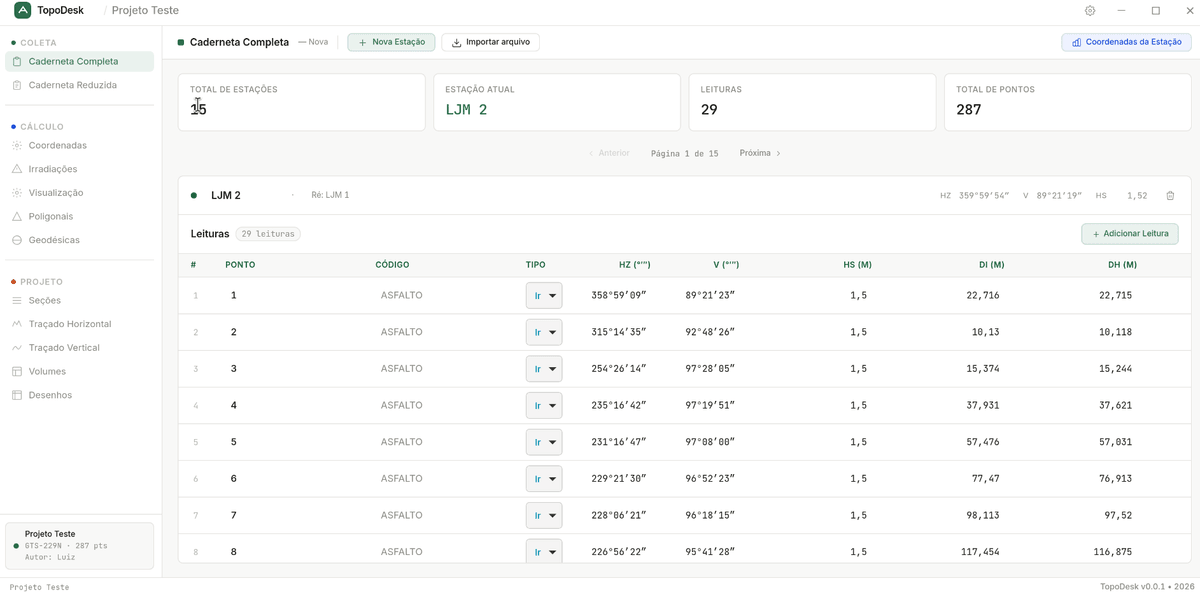Open Poligonais in sidebar
The width and height of the screenshot is (1200, 593).
(80, 216)
